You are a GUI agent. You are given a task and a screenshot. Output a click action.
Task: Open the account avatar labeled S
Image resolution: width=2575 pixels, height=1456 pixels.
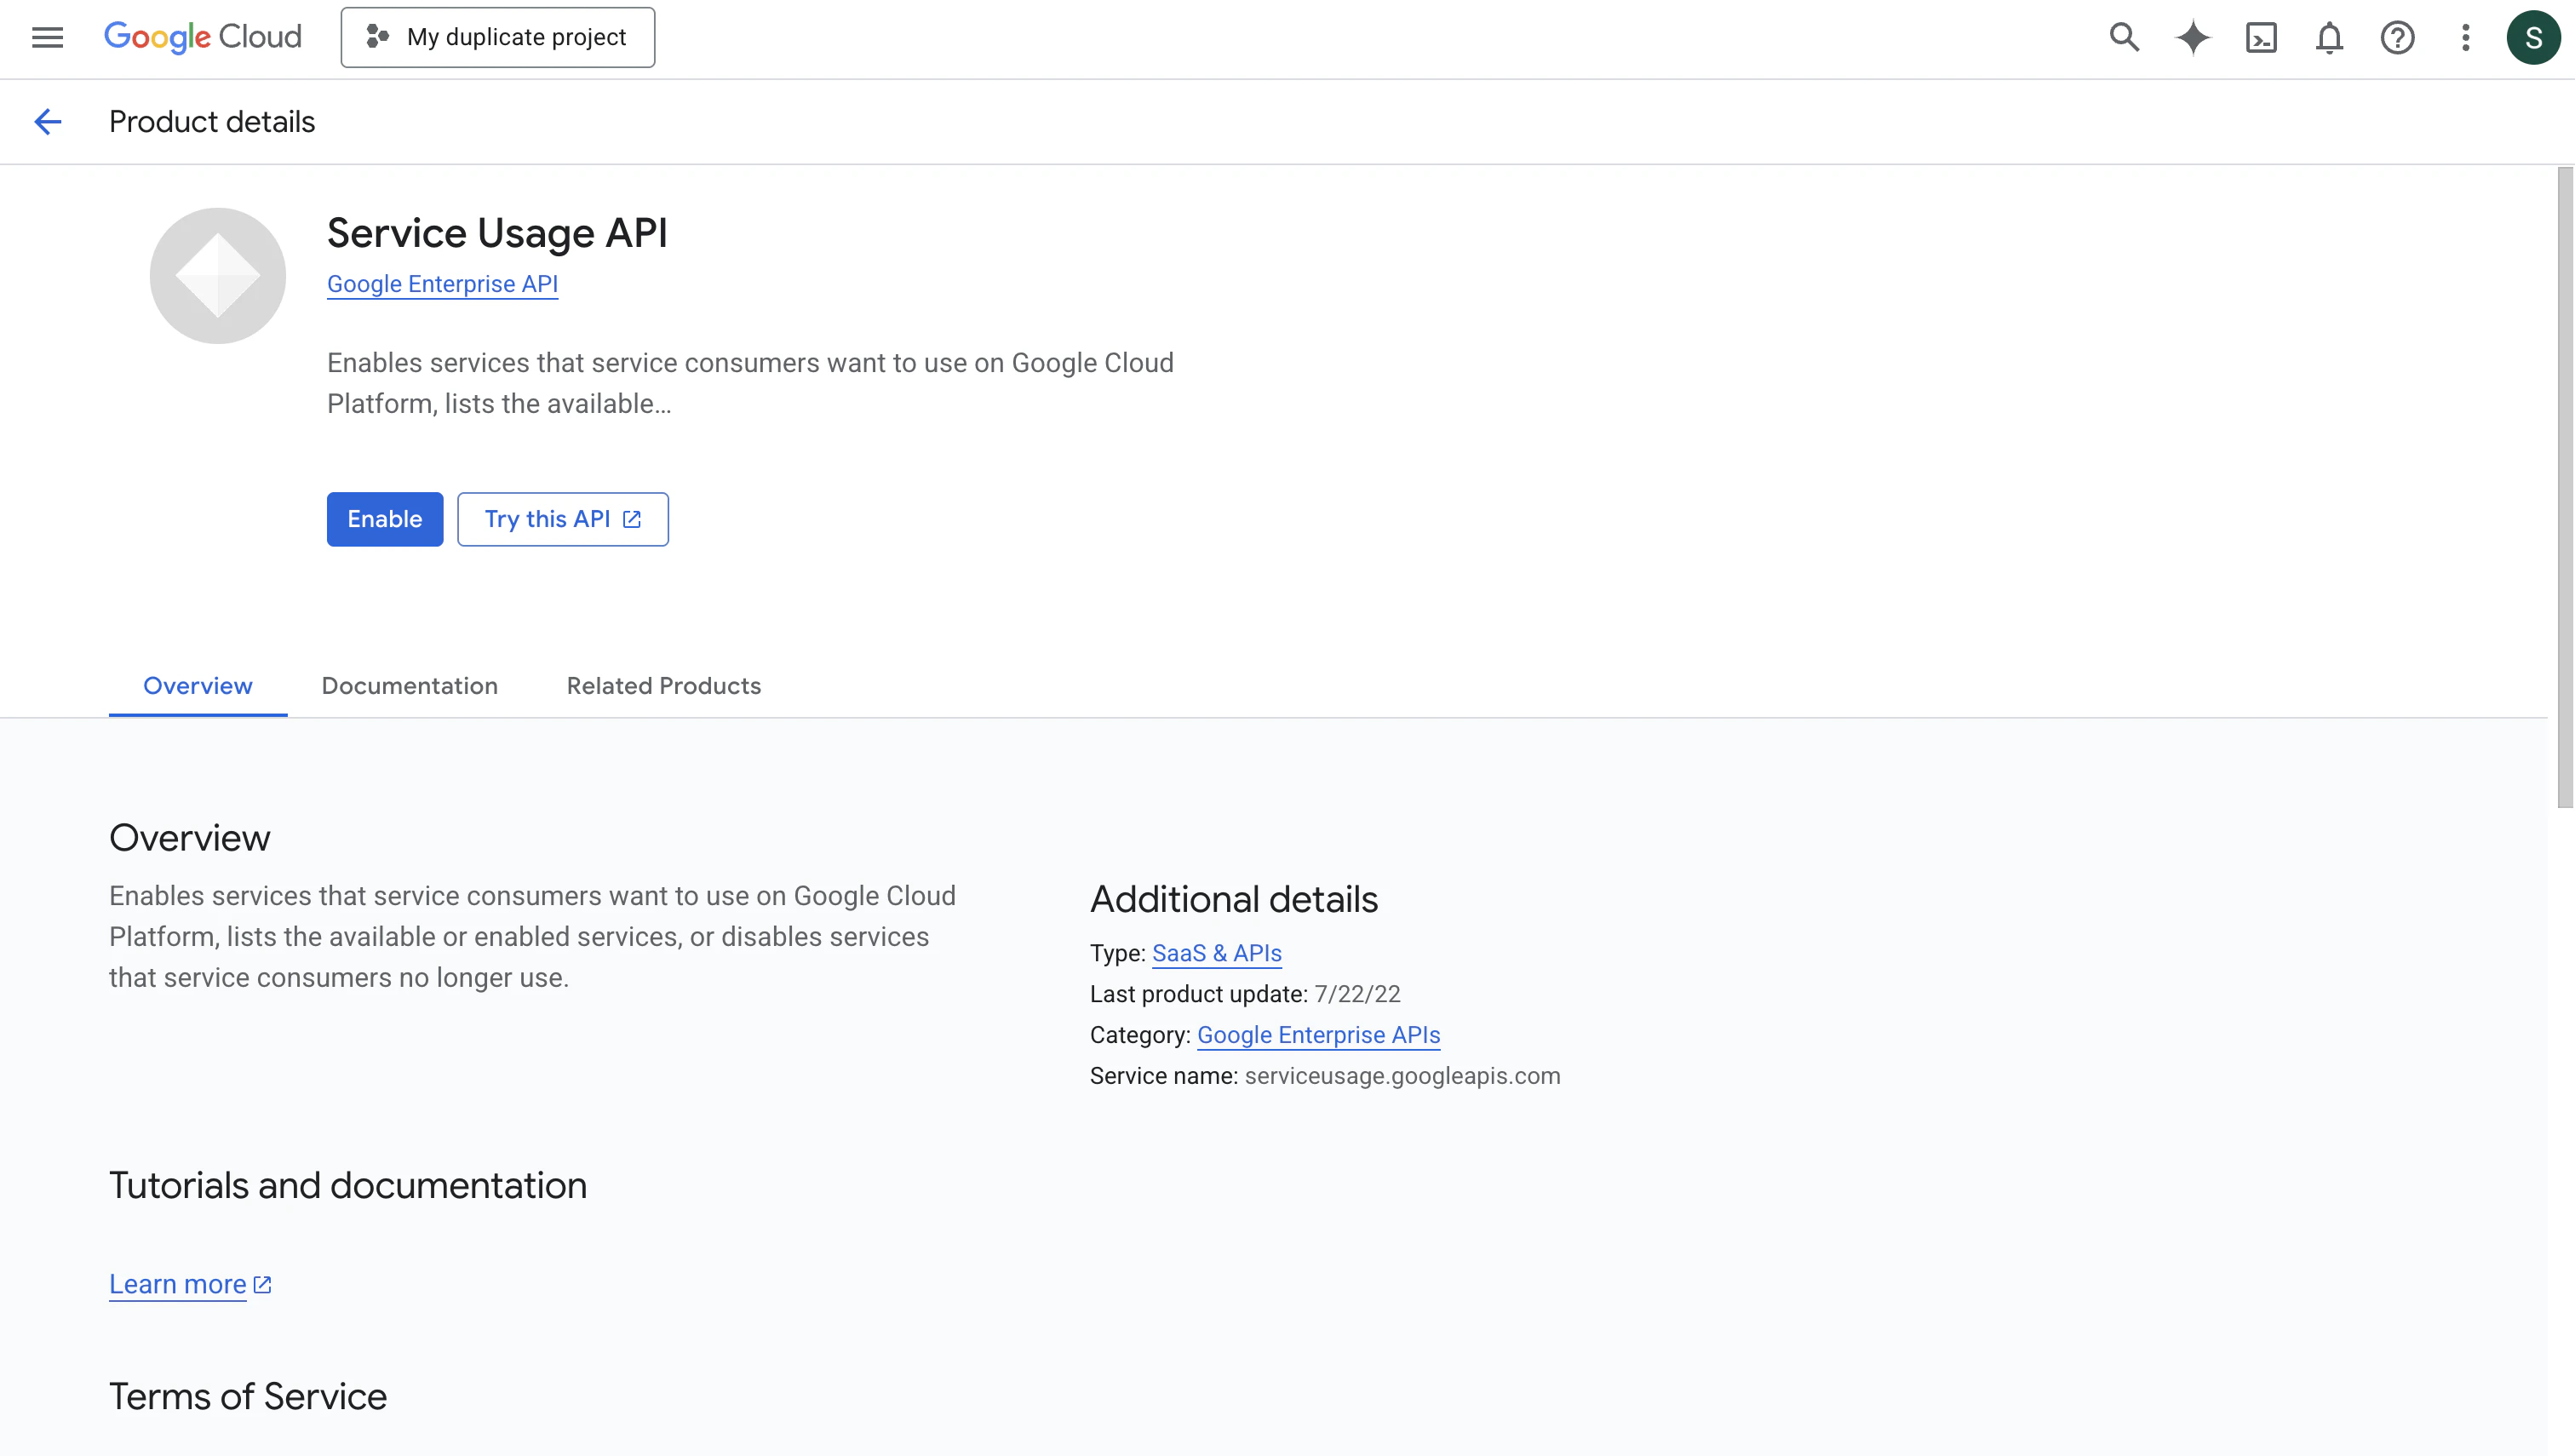2533,38
